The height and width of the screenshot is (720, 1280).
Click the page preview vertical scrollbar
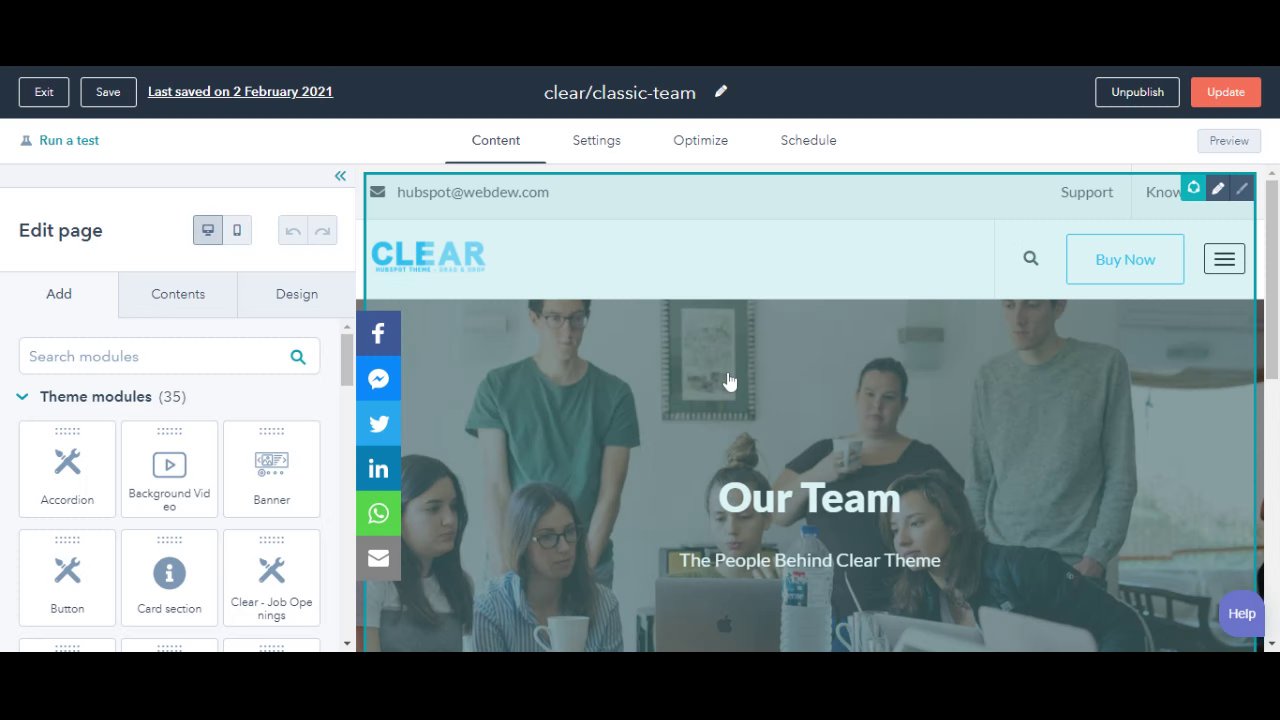pyautogui.click(x=1272, y=280)
